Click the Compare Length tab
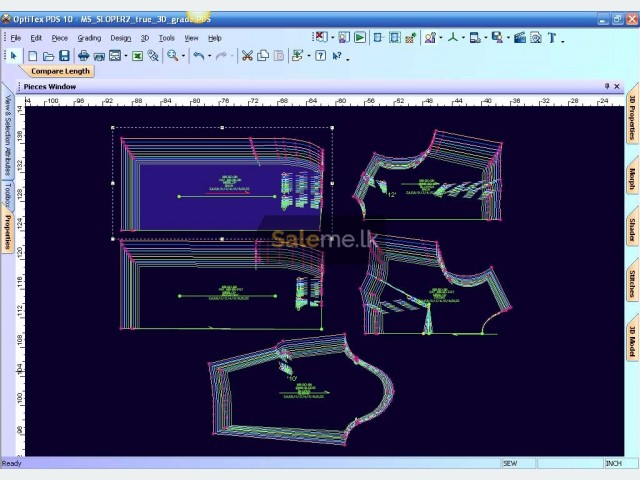Viewport: 640px width, 480px height. tap(60, 71)
